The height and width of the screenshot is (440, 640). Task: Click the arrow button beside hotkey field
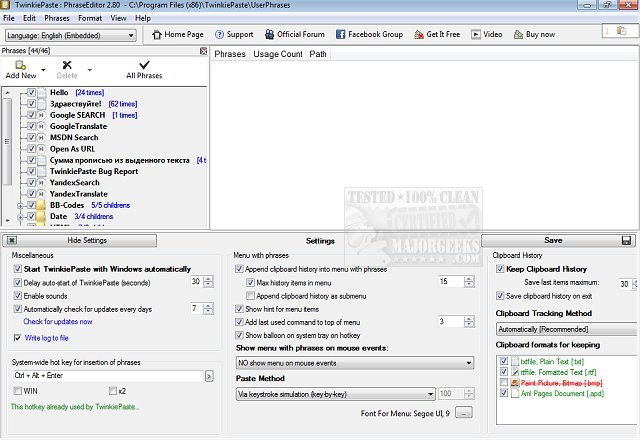pos(209,376)
